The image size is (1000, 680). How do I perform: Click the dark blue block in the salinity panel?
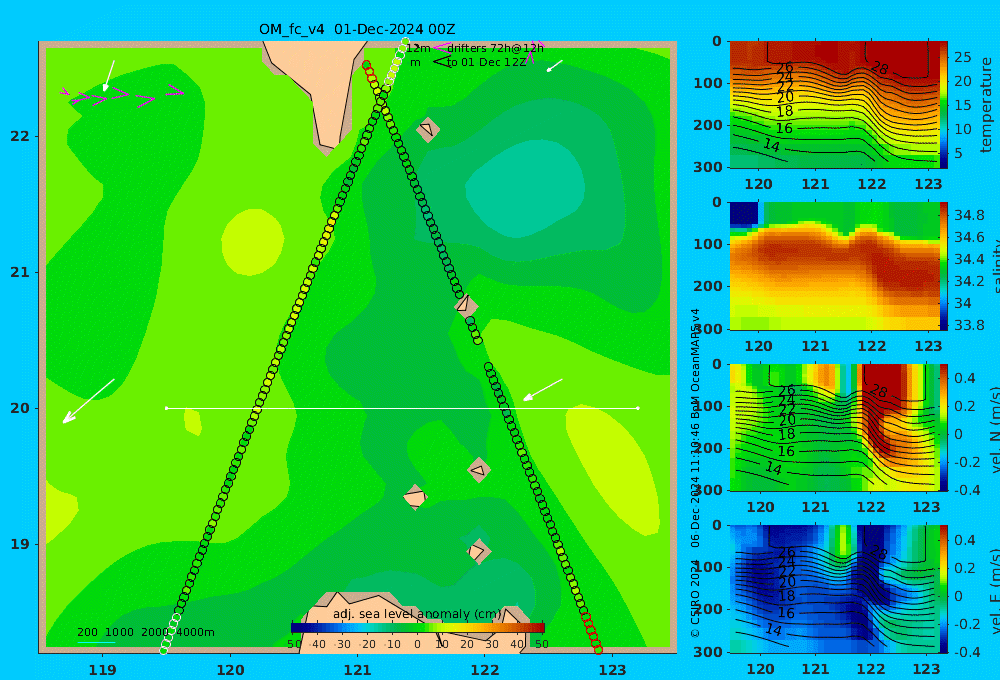tap(744, 213)
